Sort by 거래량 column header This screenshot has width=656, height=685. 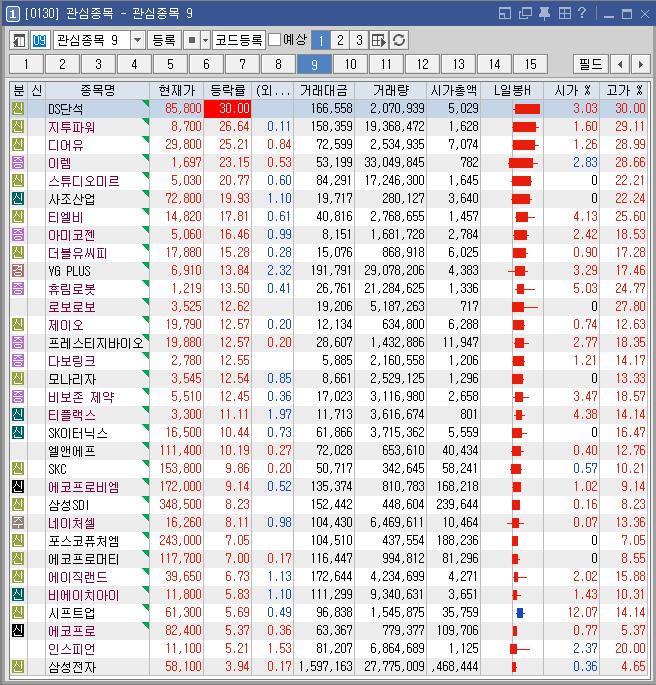coord(390,90)
